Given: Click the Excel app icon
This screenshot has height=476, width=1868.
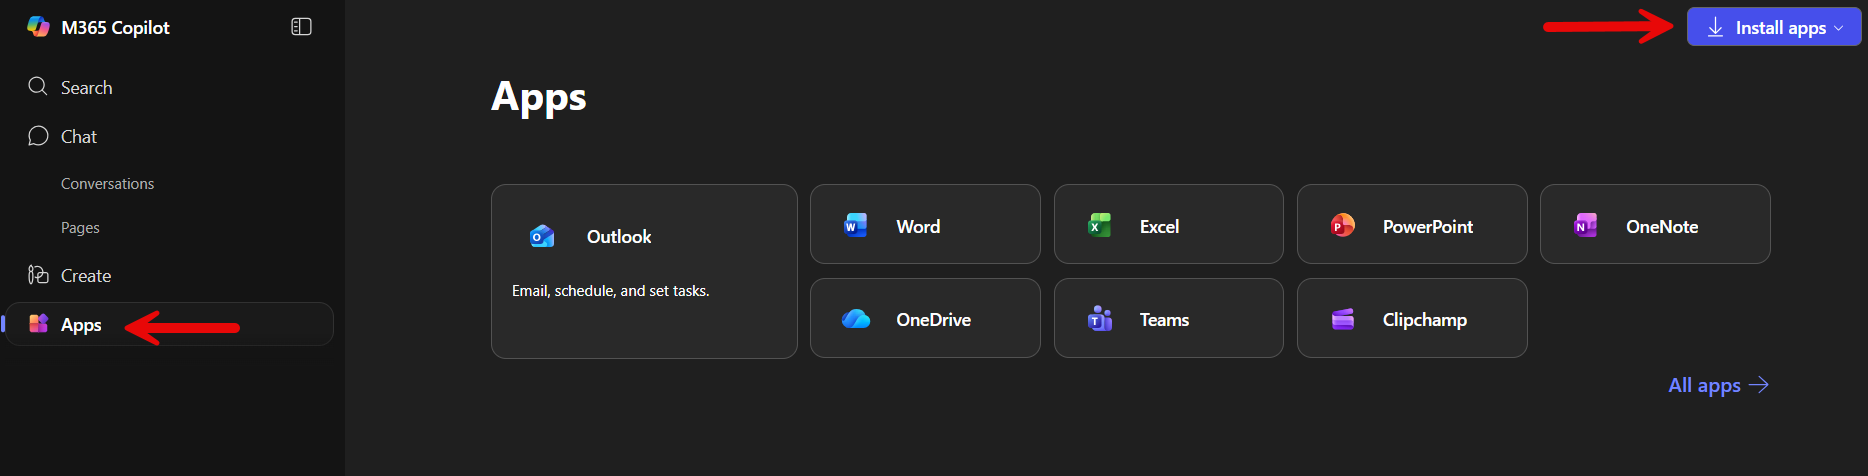Looking at the screenshot, I should (1099, 225).
